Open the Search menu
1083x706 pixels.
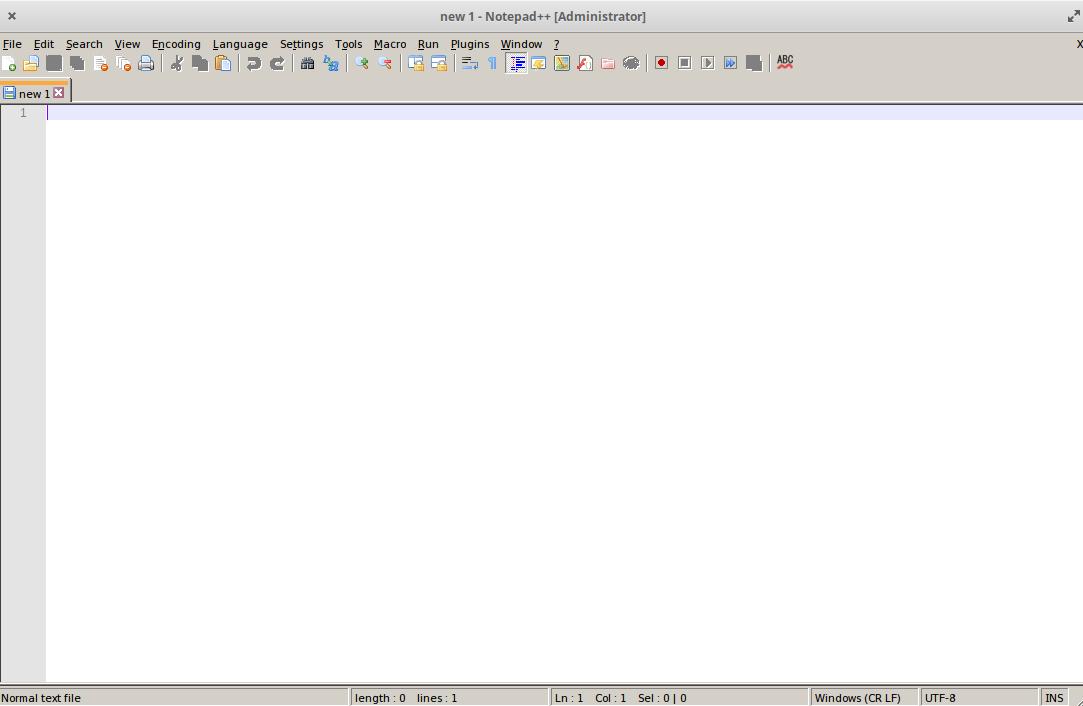tap(84, 44)
